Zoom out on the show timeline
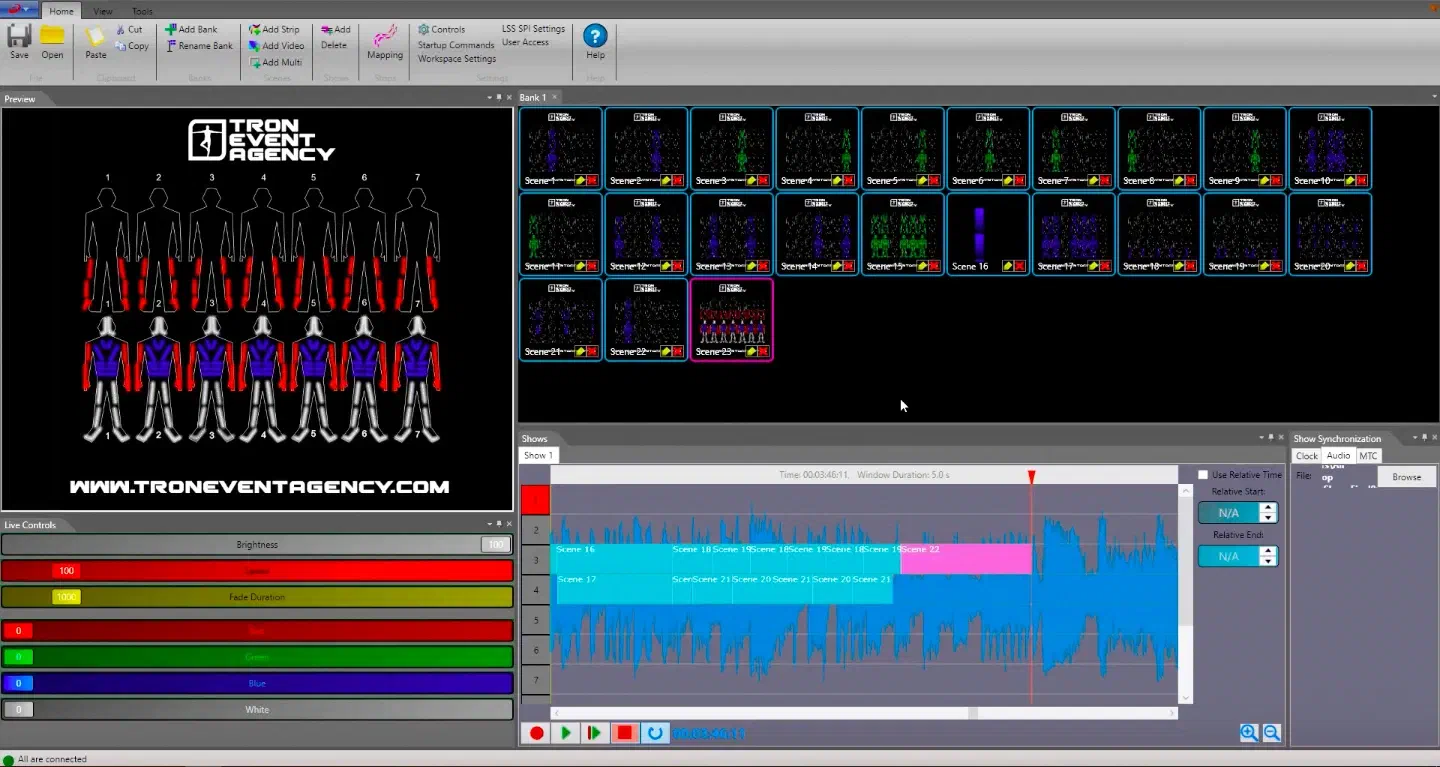Viewport: 1440px width, 767px height. 1272,733
